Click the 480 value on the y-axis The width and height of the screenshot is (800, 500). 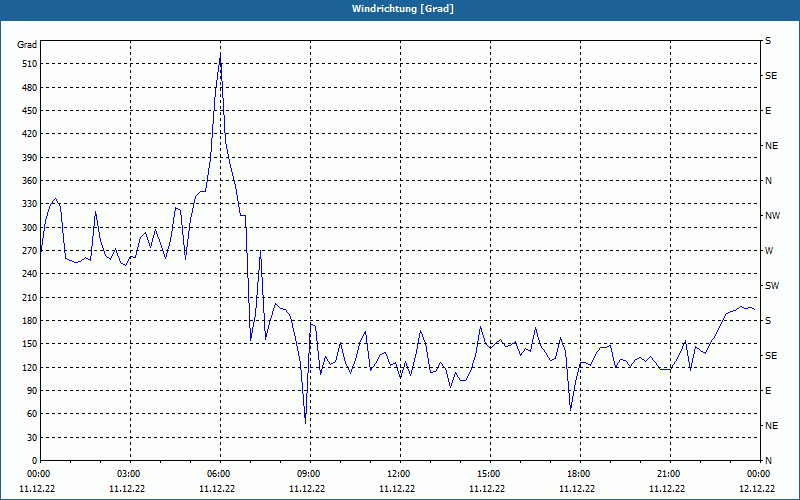[x=30, y=87]
